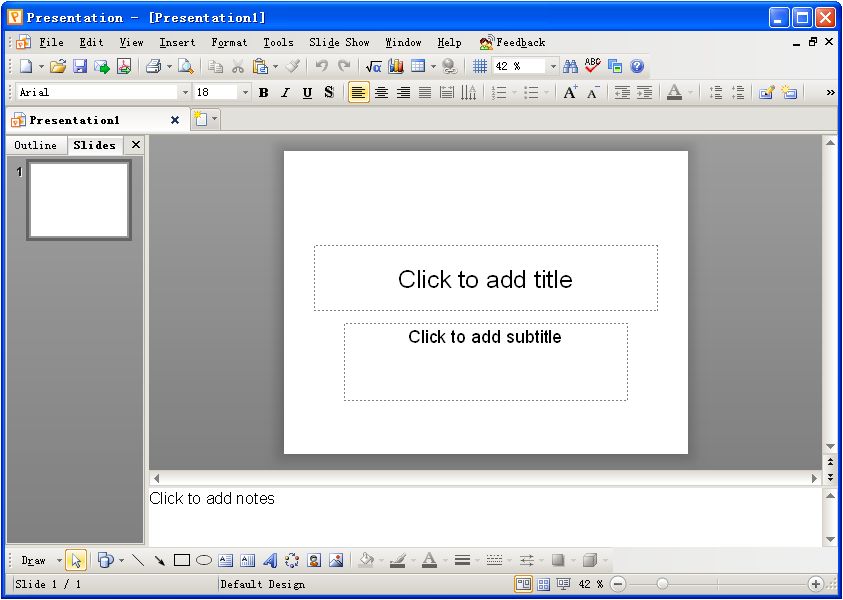This screenshot has height=600, width=843.
Task: Decrease font size with the A- icon
Action: pos(593,92)
